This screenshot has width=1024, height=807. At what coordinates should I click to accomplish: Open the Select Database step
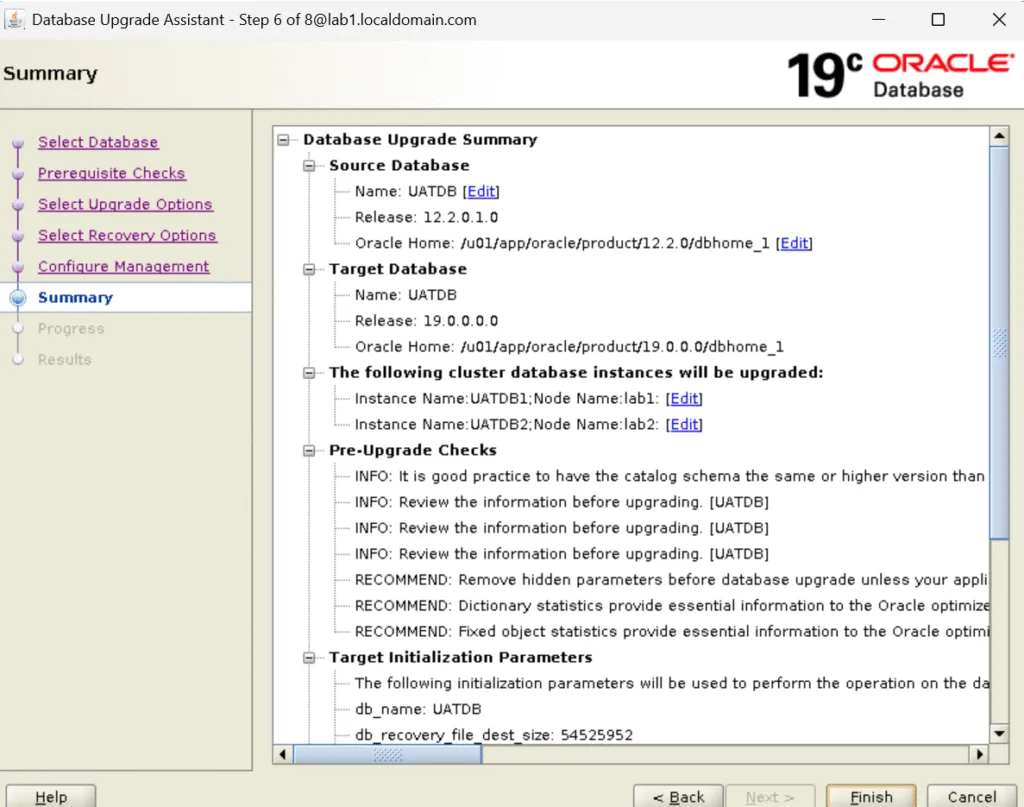point(97,142)
